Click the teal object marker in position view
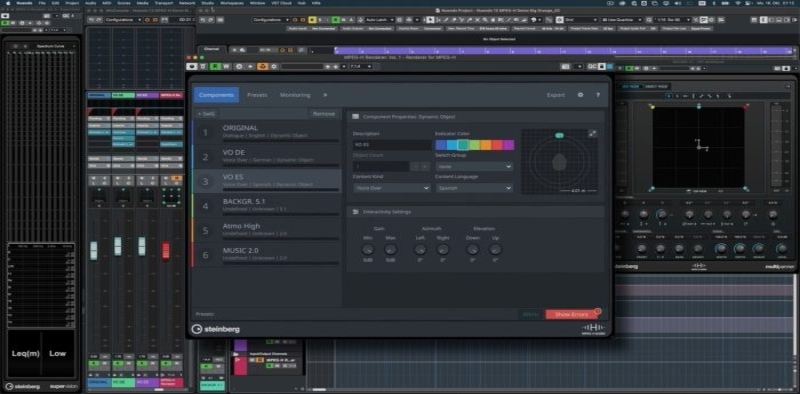 [x=559, y=135]
